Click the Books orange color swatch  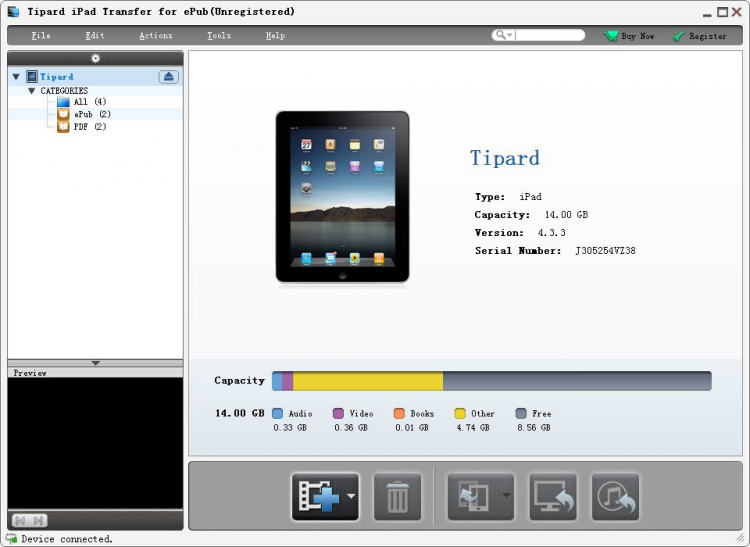pyautogui.click(x=399, y=414)
